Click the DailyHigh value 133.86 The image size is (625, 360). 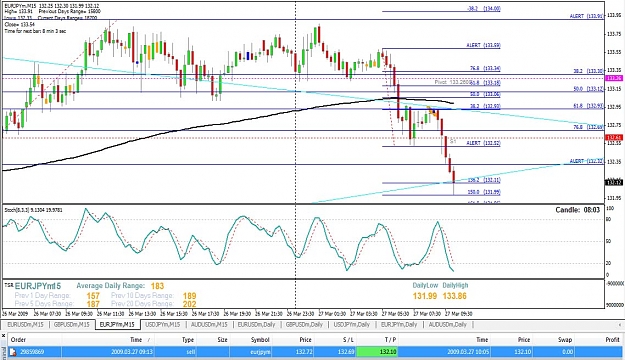coord(454,296)
